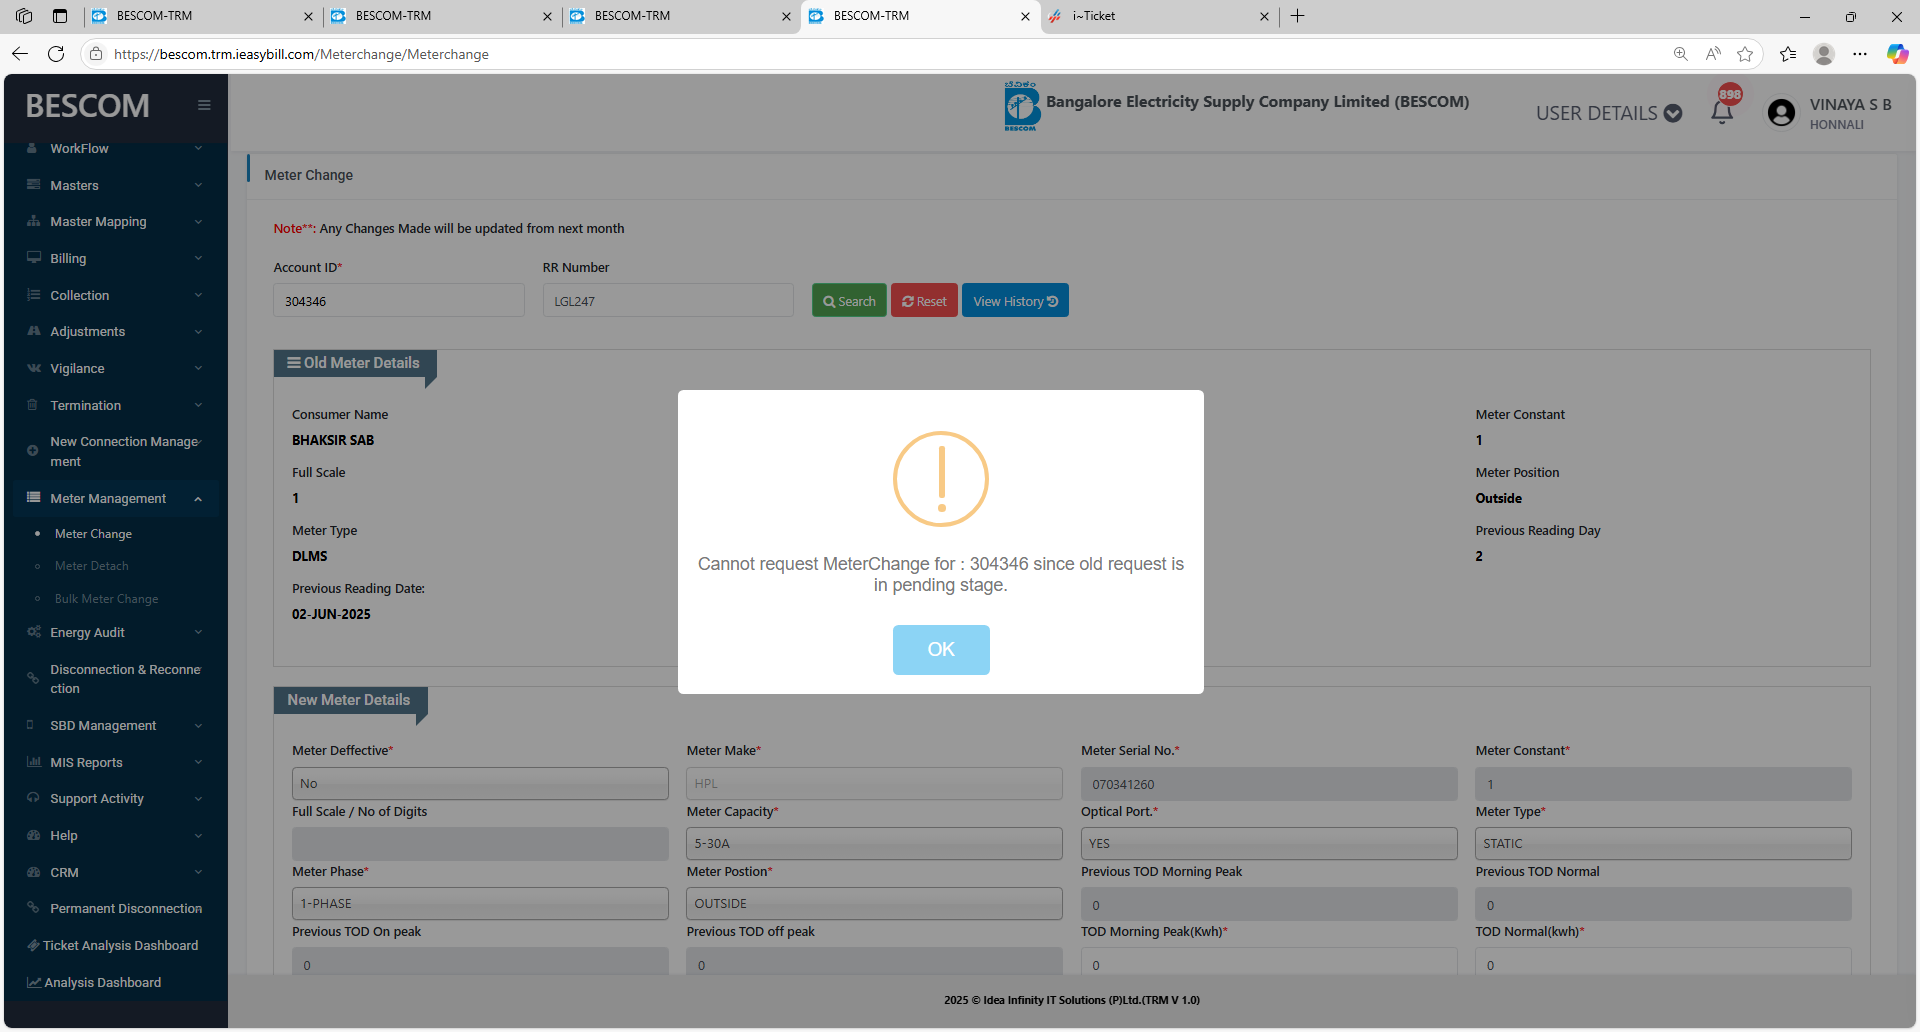The width and height of the screenshot is (1920, 1032).
Task: Expand the Collection sidebar menu
Action: pyautogui.click(x=116, y=295)
